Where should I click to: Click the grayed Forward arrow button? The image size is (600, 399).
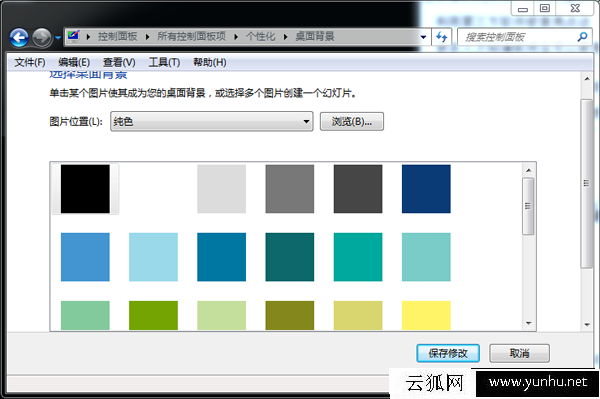point(42,37)
